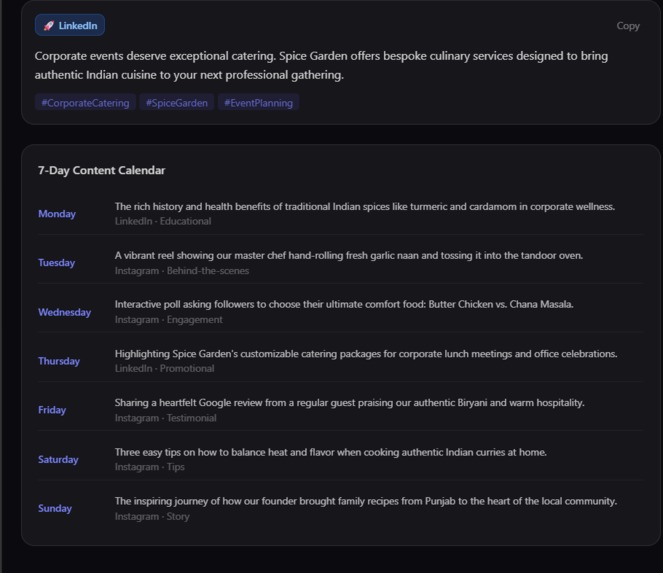The image size is (663, 573).
Task: Click the Thursday day label
Action: tap(59, 361)
